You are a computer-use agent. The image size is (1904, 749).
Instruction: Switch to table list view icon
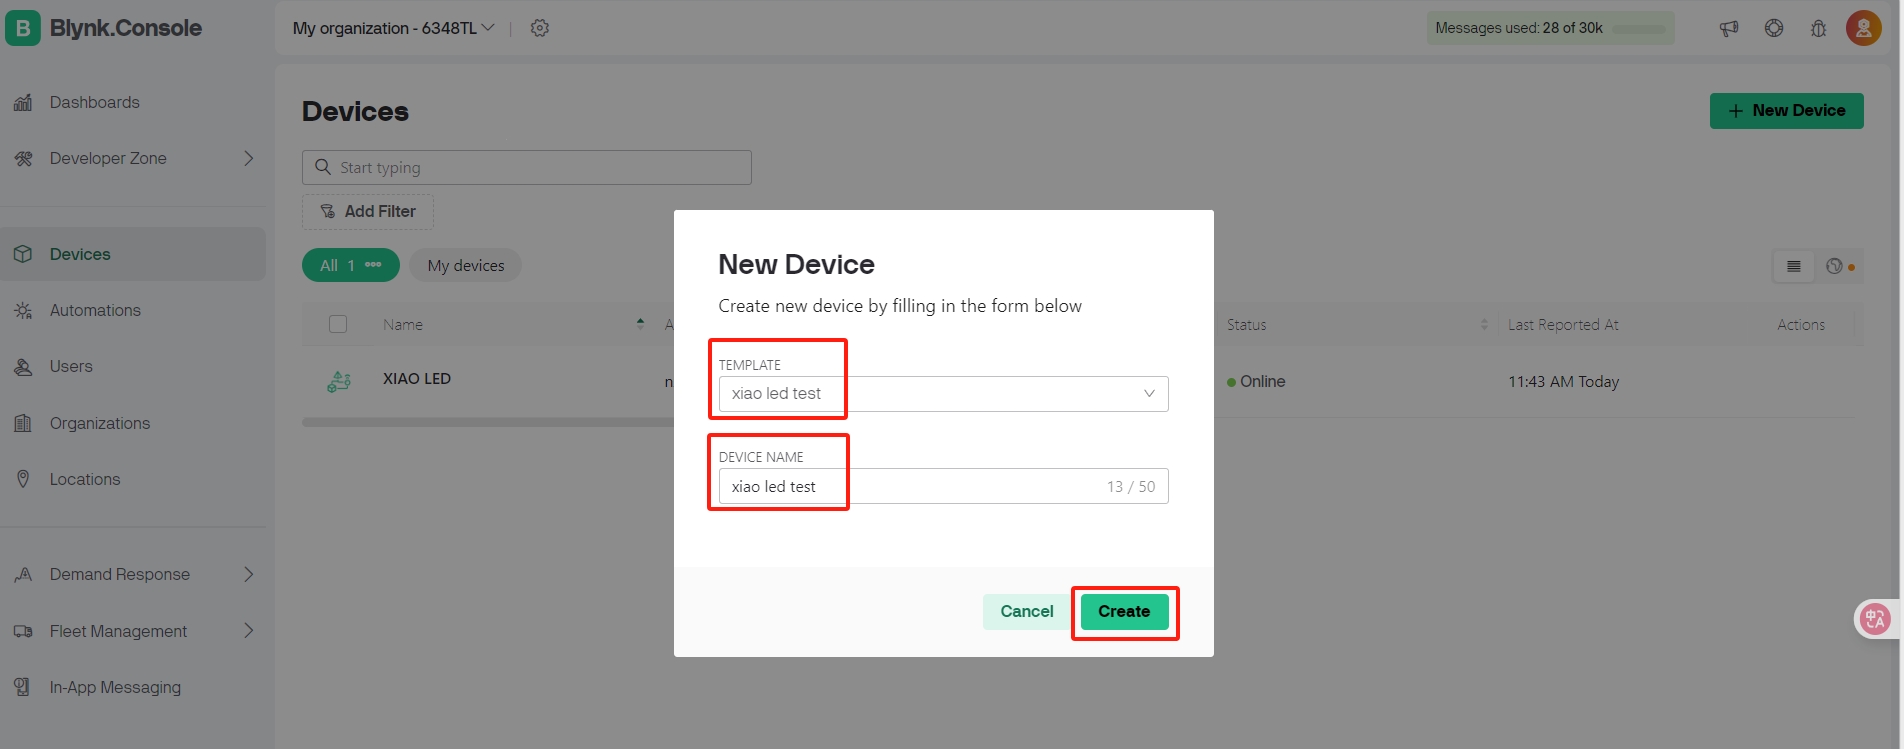coord(1794,266)
